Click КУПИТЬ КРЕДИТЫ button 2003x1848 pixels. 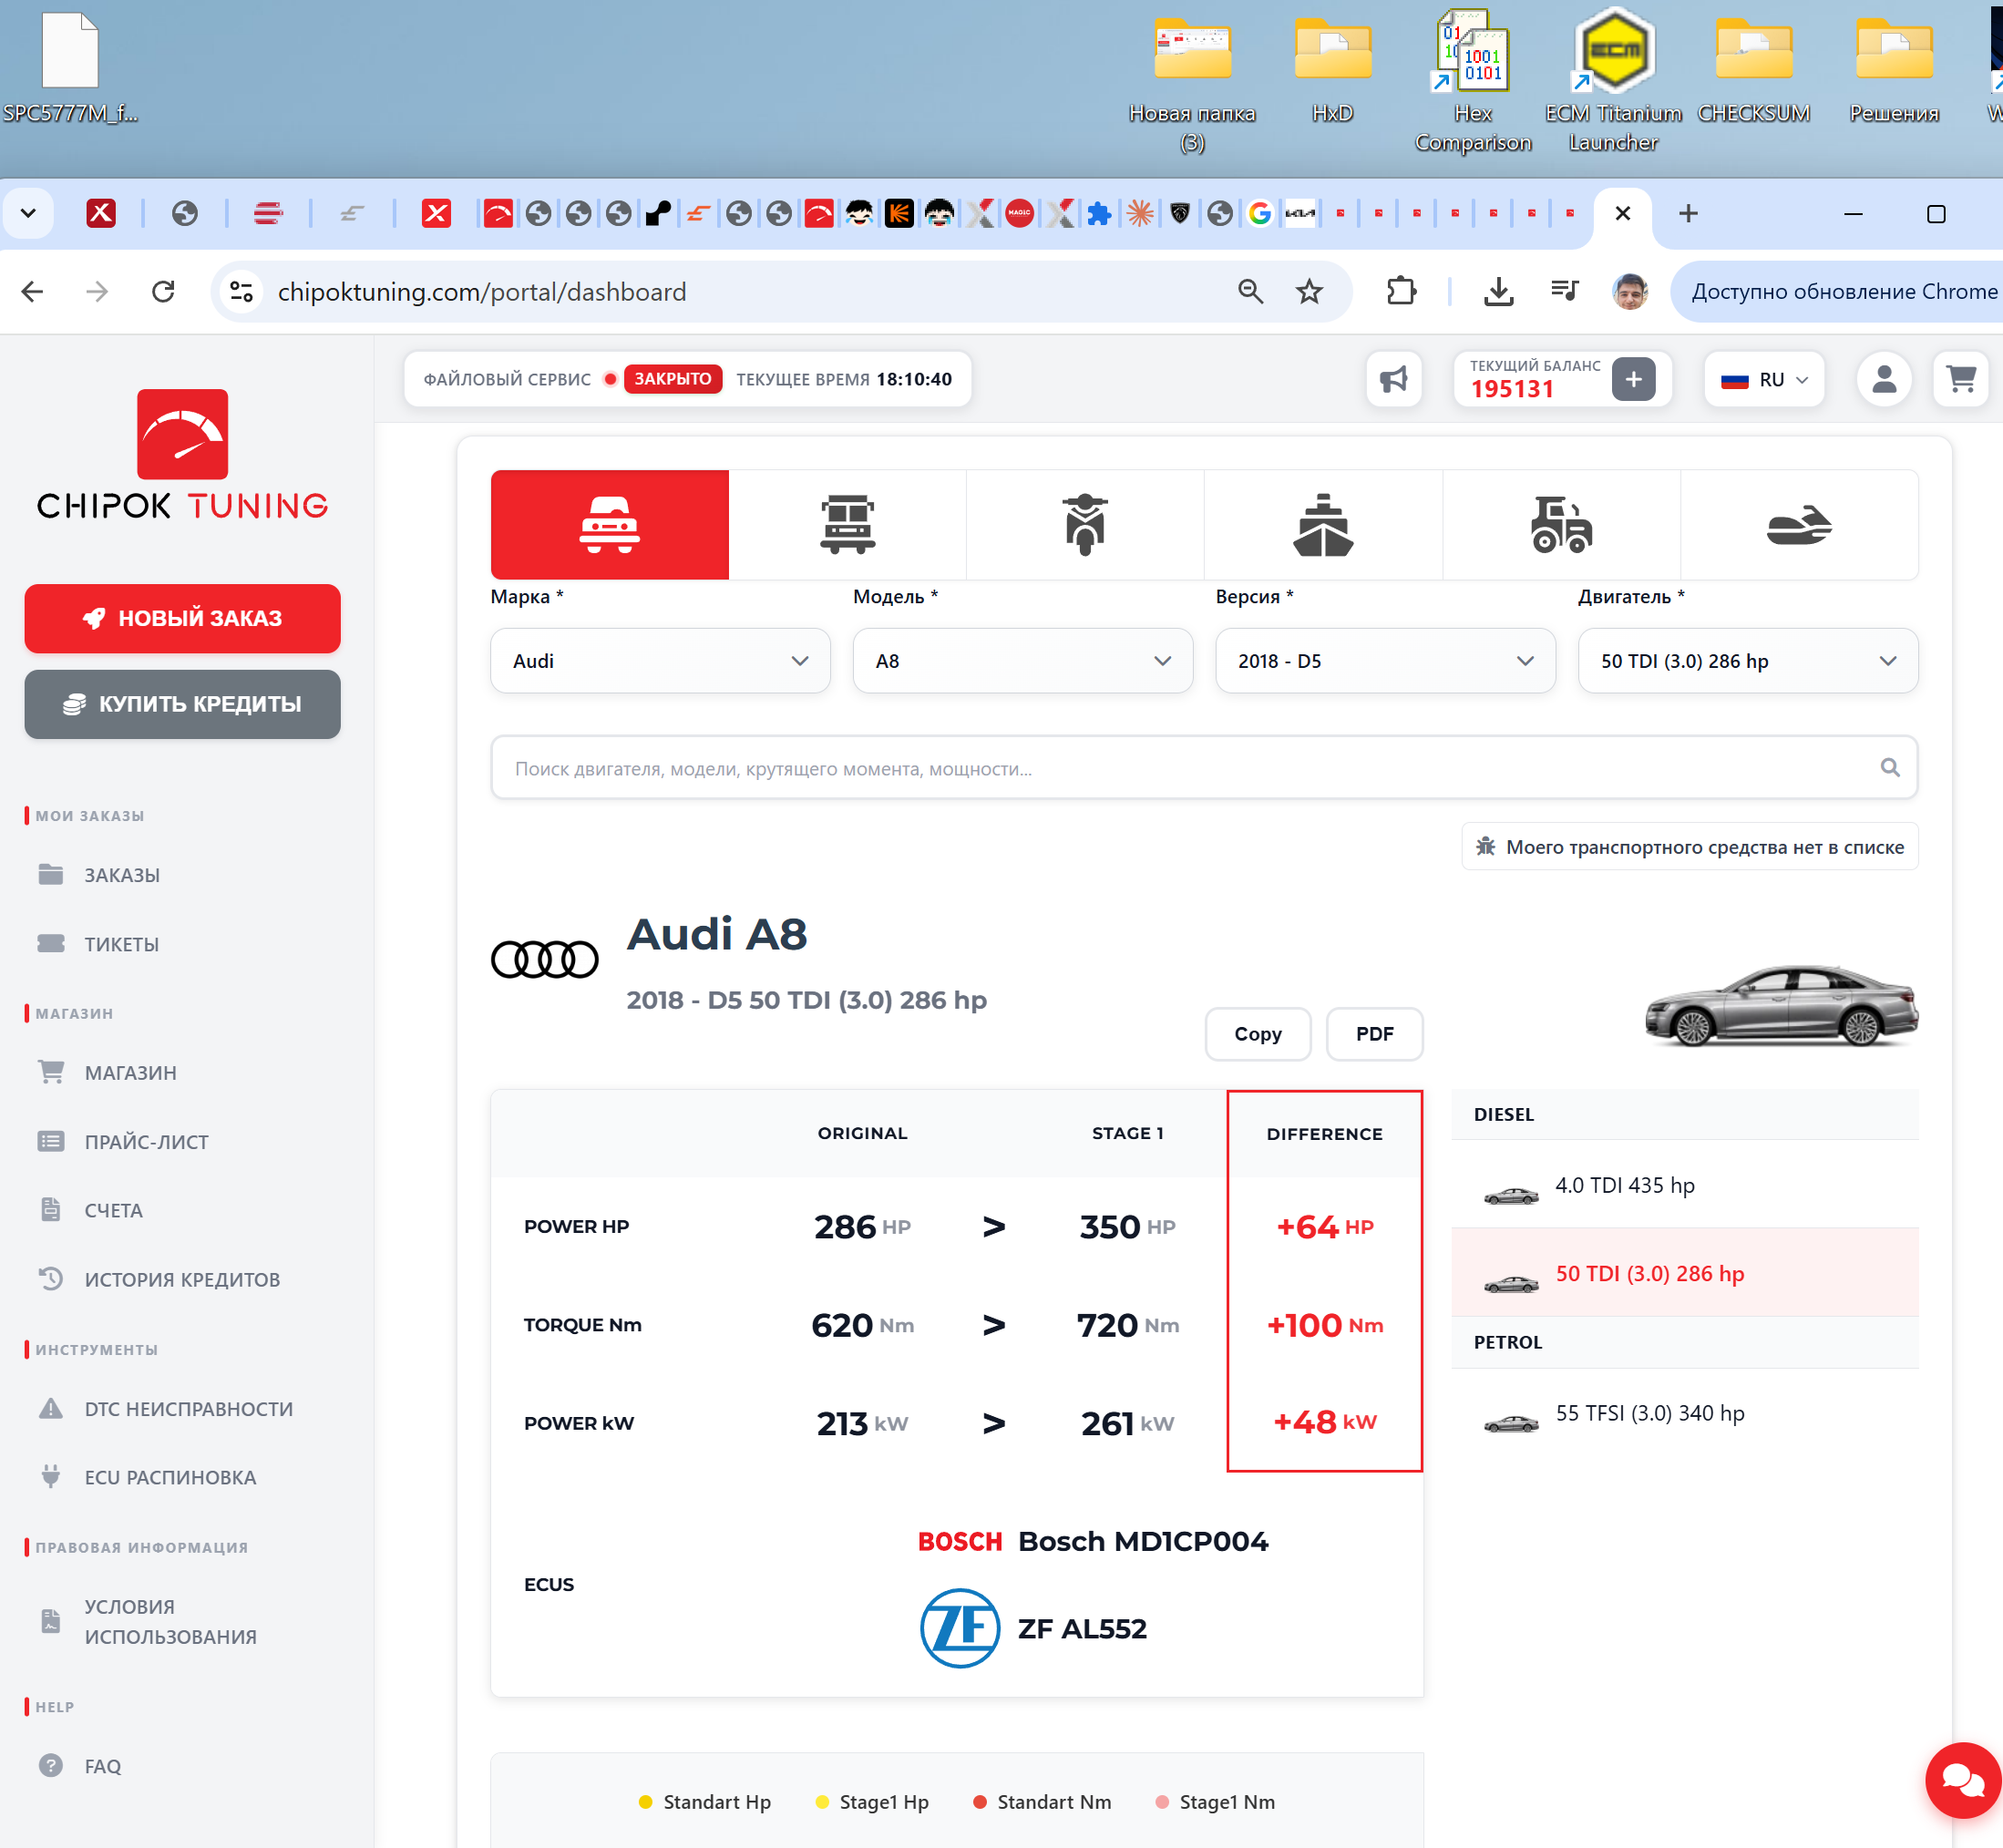182,704
